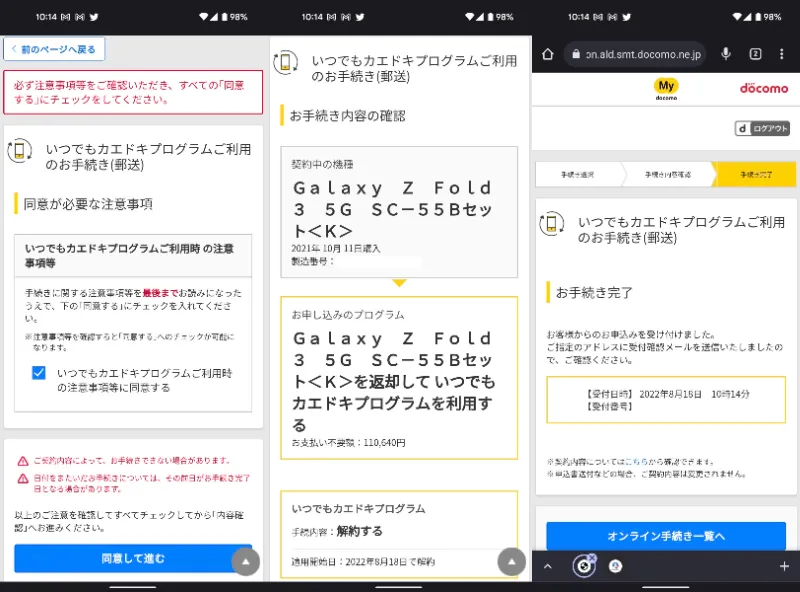Tap the scroll-to-top arrow beside 同意して進む
Screen dimensions: 800x592
(x=245, y=561)
